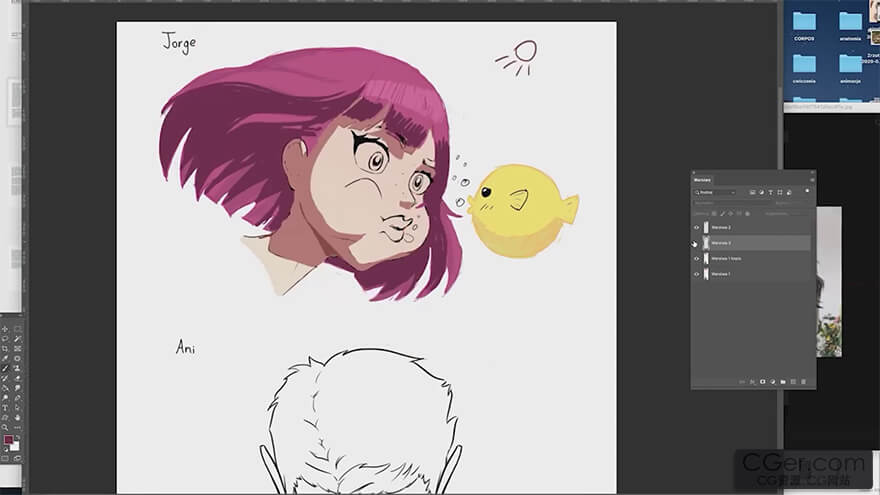
Task: Click the foreground color swatch
Action: [8, 440]
